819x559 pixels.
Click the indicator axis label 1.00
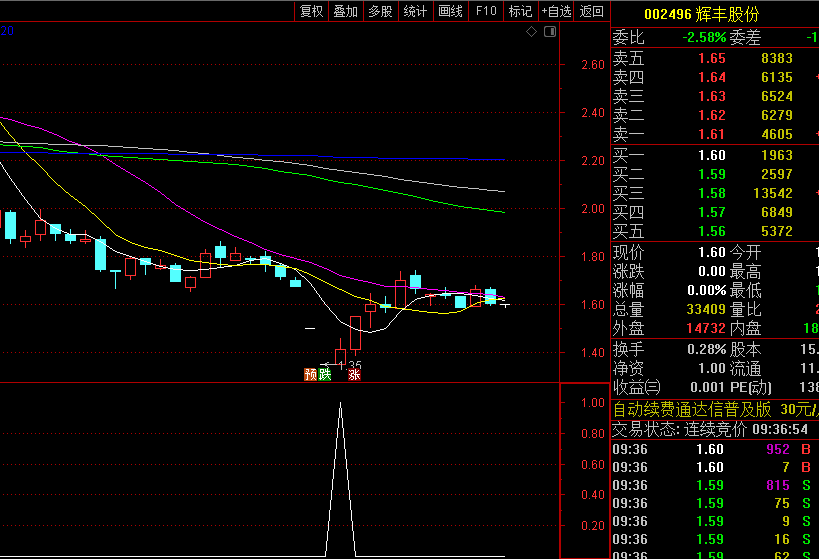tap(593, 402)
